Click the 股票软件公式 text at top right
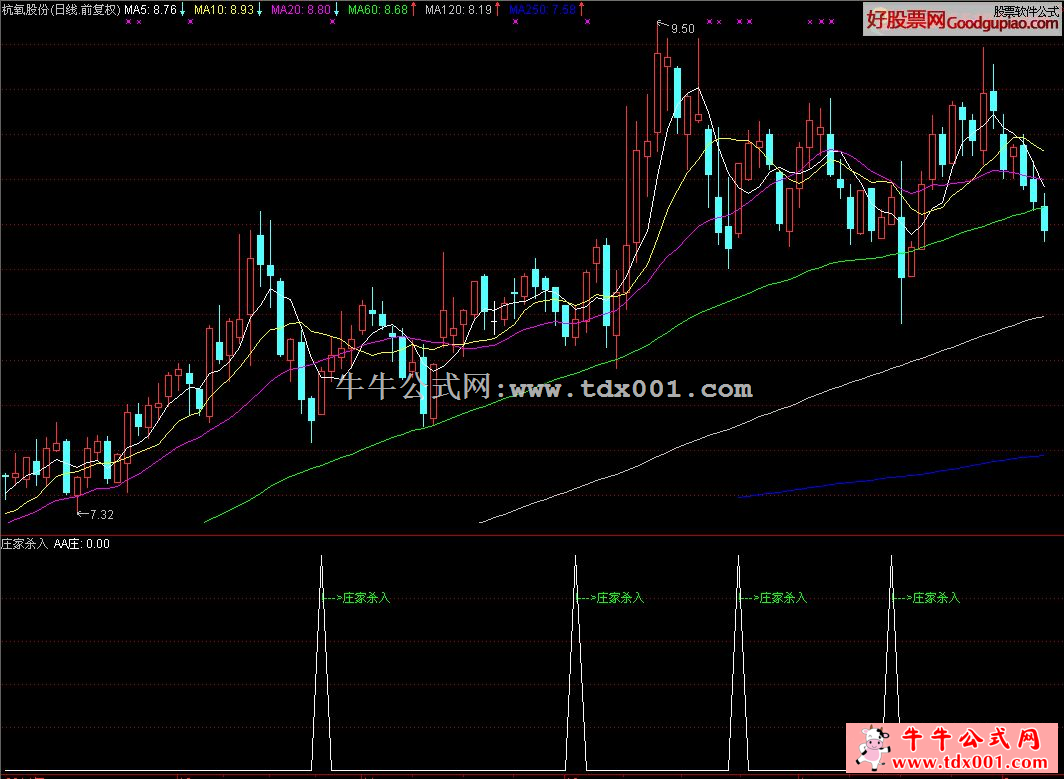The width and height of the screenshot is (1064, 779). pyautogui.click(x=1025, y=12)
